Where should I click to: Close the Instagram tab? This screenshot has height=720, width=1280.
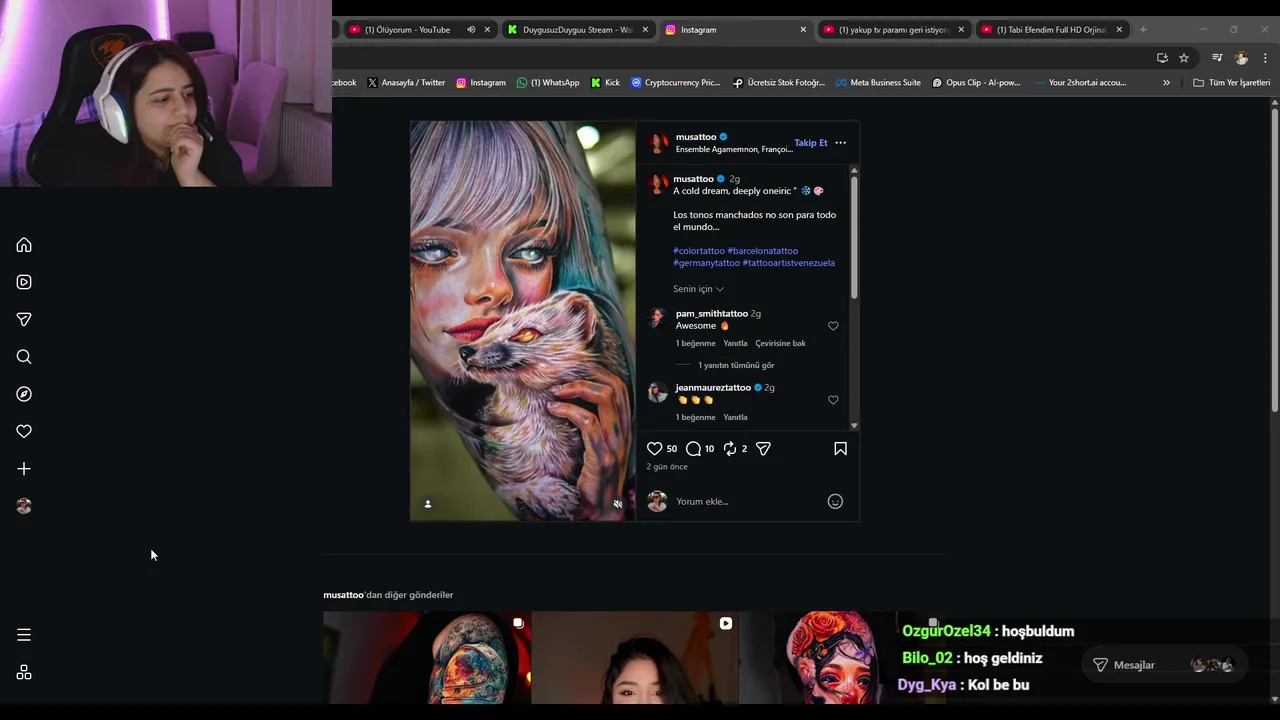pos(803,30)
